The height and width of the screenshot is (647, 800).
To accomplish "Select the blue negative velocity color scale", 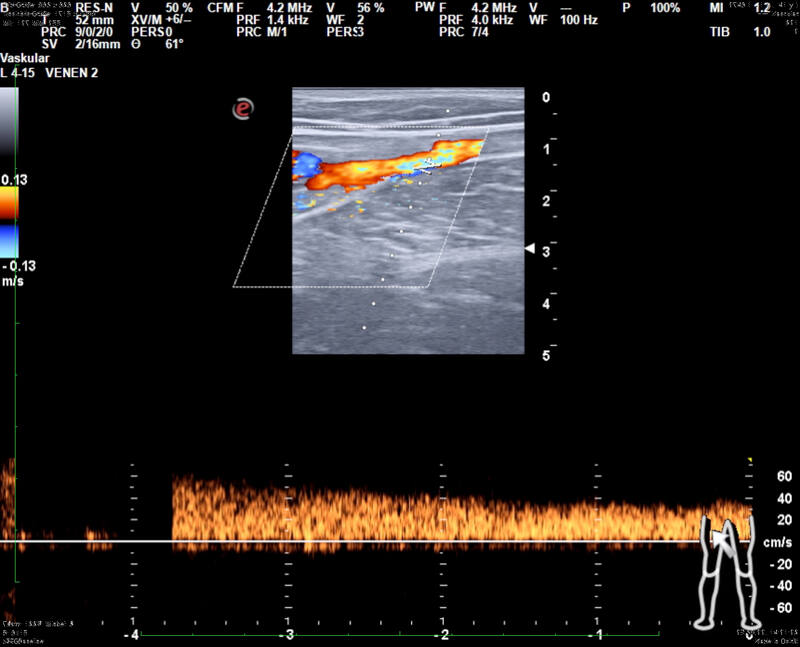I will pyautogui.click(x=9, y=242).
